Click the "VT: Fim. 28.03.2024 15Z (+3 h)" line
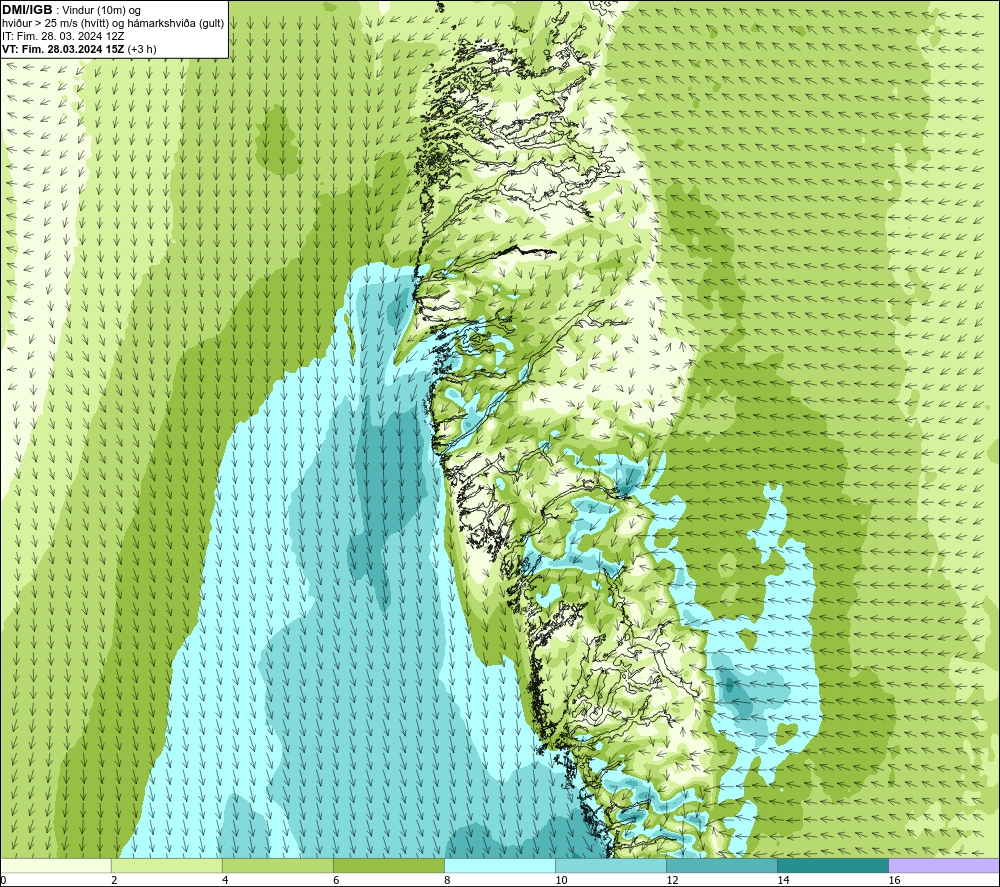 point(79,49)
